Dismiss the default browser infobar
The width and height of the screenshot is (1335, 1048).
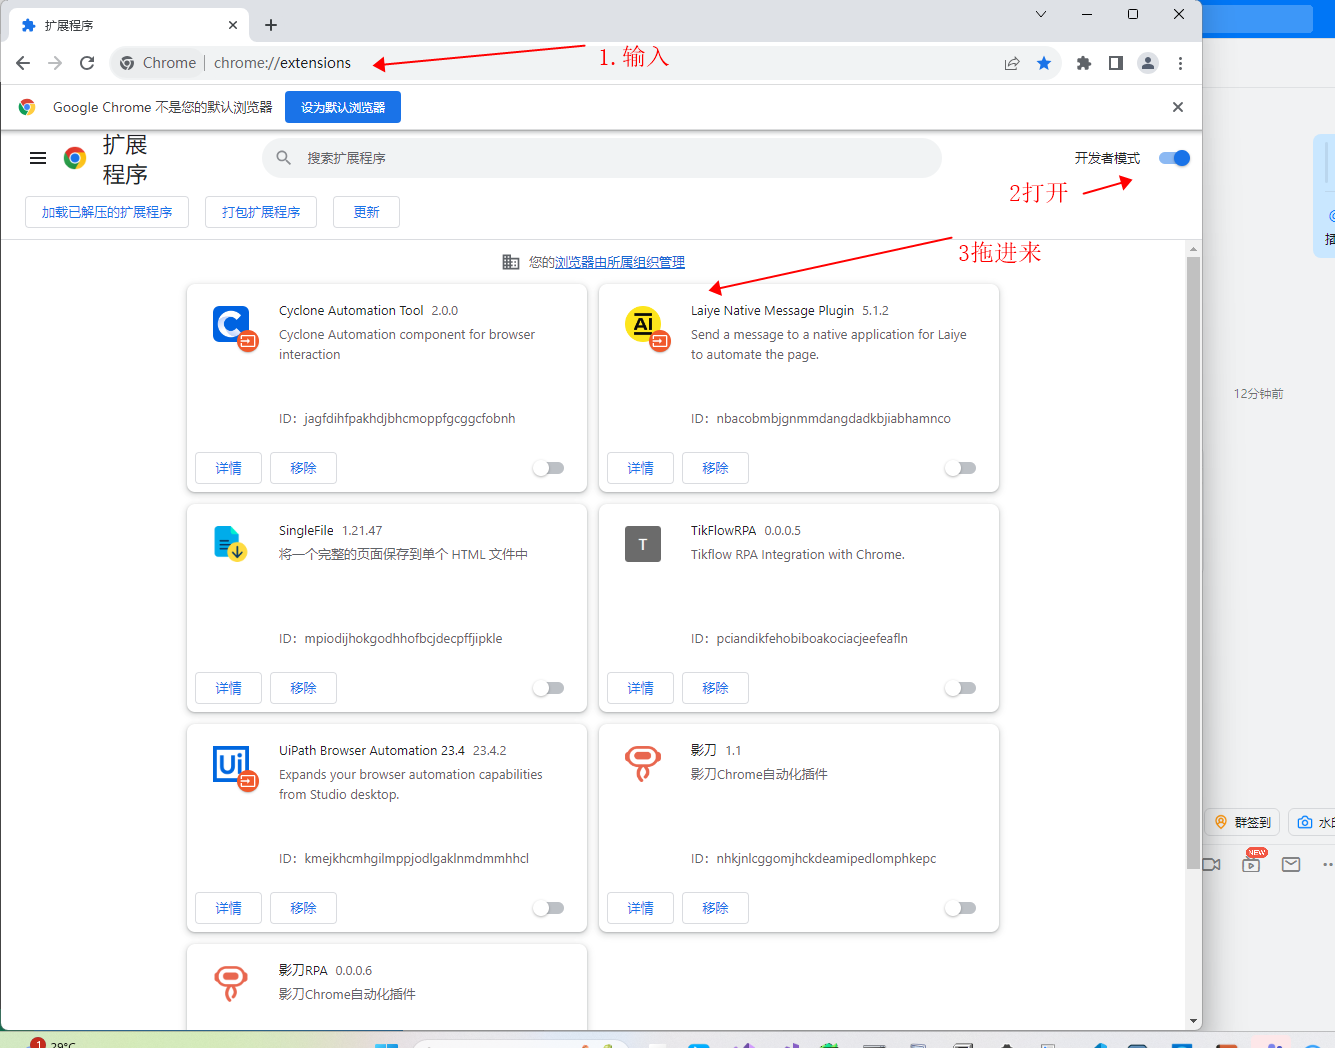tap(1178, 107)
